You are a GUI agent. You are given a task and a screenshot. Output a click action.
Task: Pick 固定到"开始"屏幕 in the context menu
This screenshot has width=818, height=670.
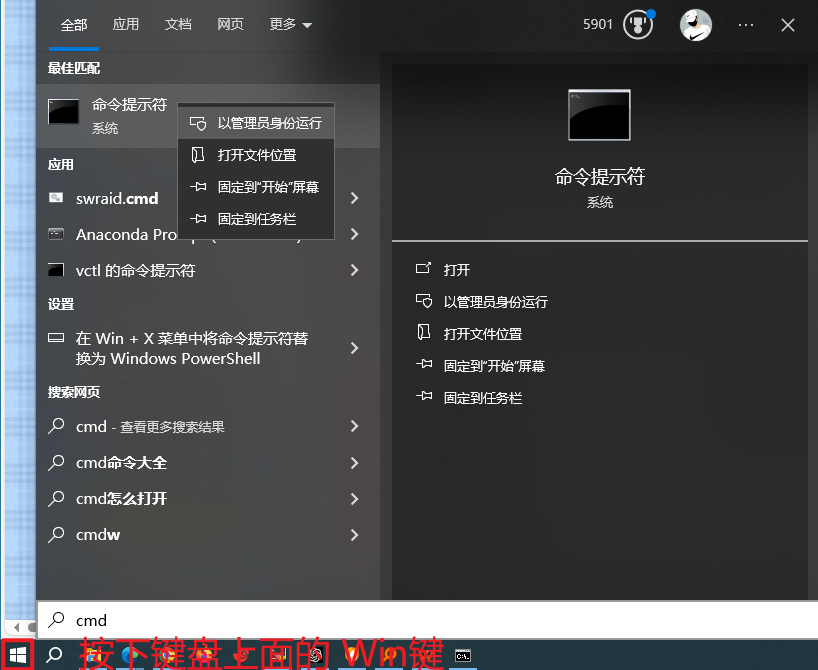point(256,187)
